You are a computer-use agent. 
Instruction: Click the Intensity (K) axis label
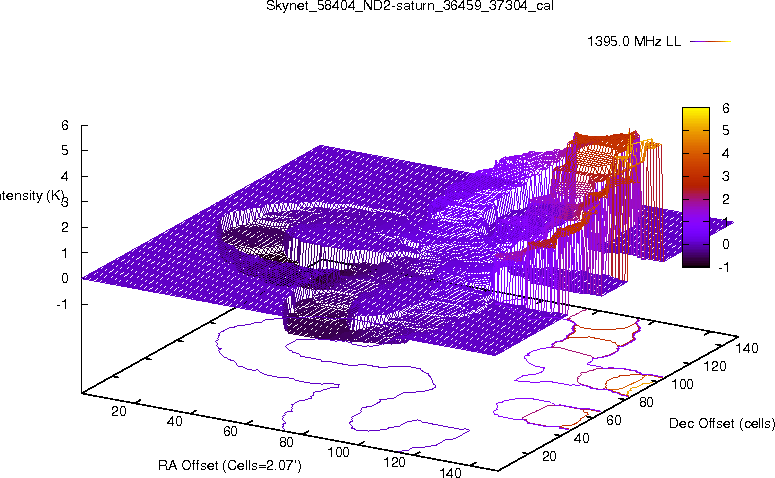click(31, 196)
